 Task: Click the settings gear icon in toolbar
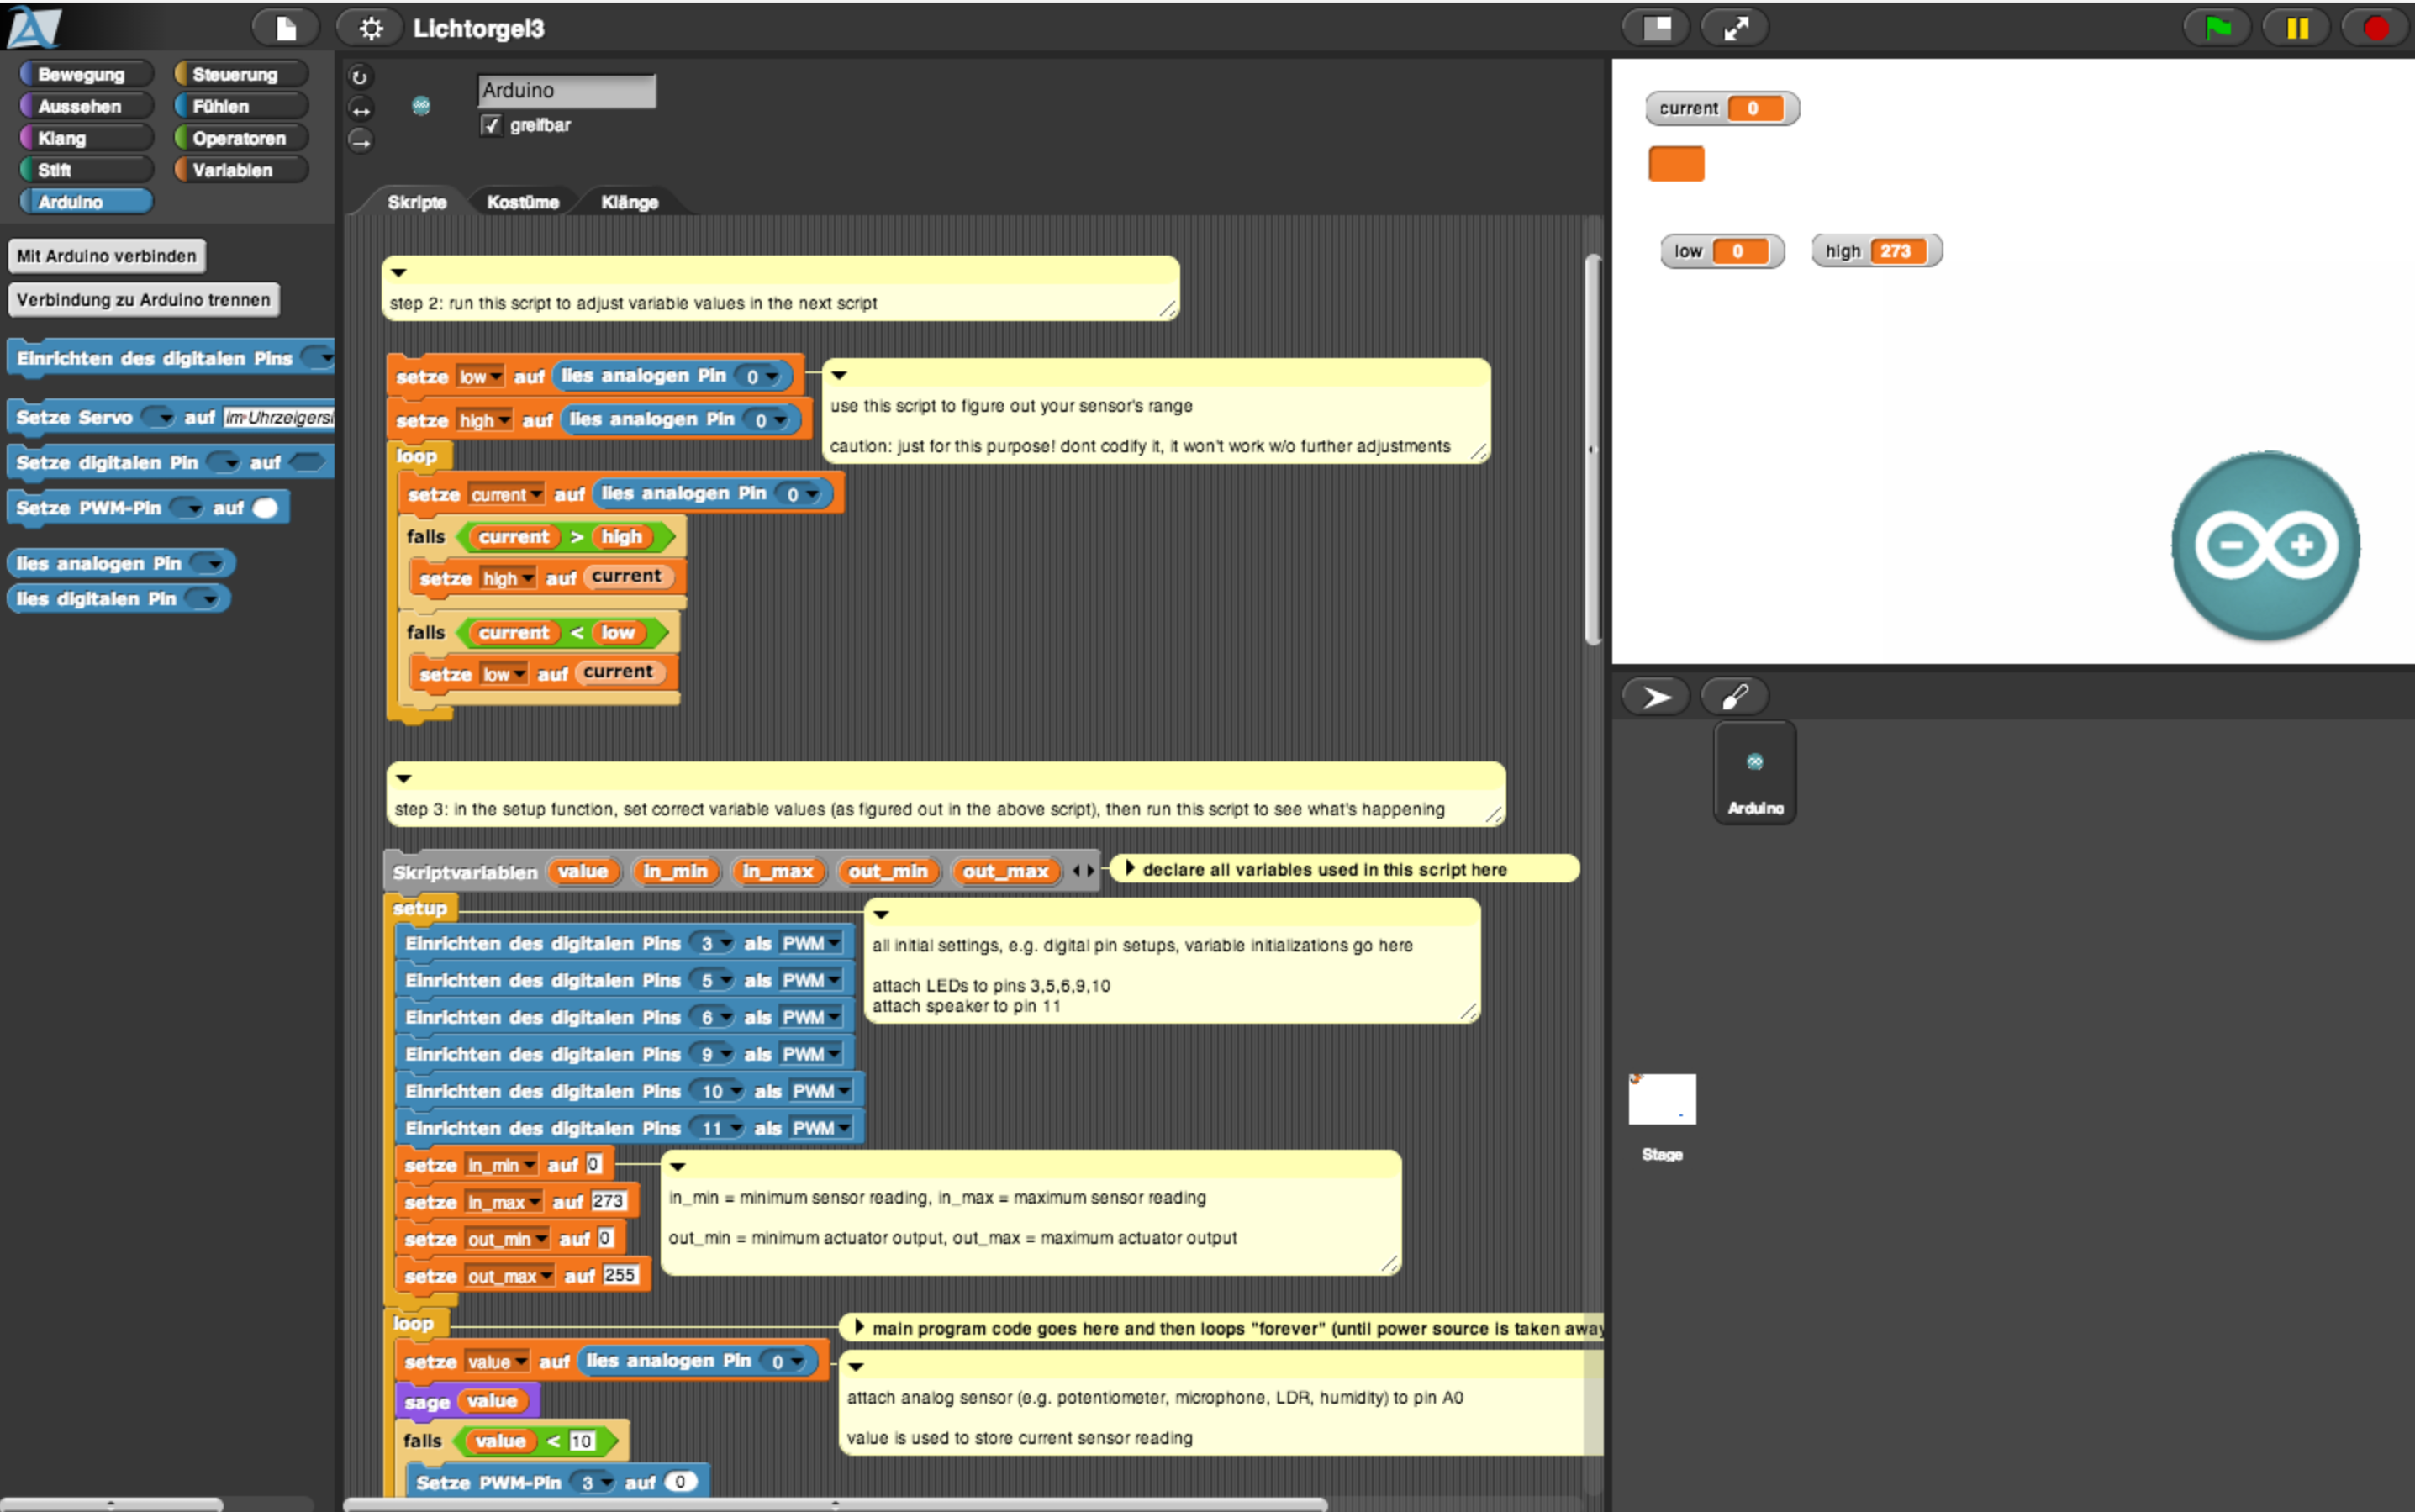point(372,28)
